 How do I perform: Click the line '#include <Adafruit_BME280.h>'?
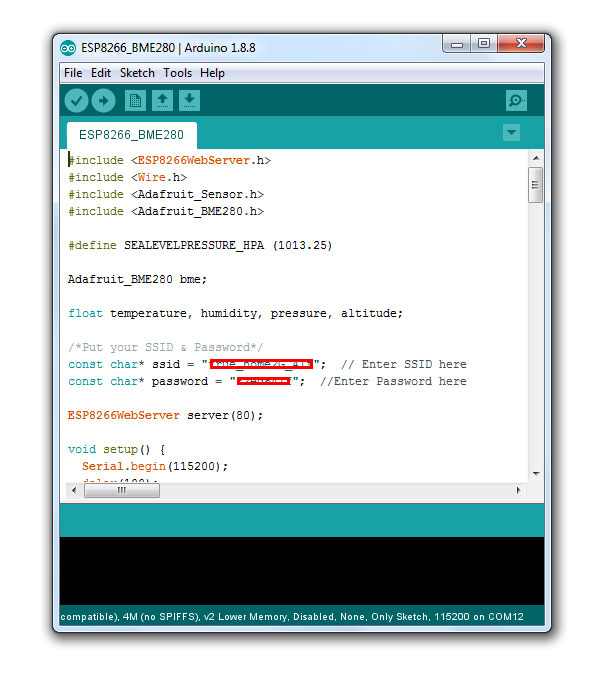[x=166, y=211]
